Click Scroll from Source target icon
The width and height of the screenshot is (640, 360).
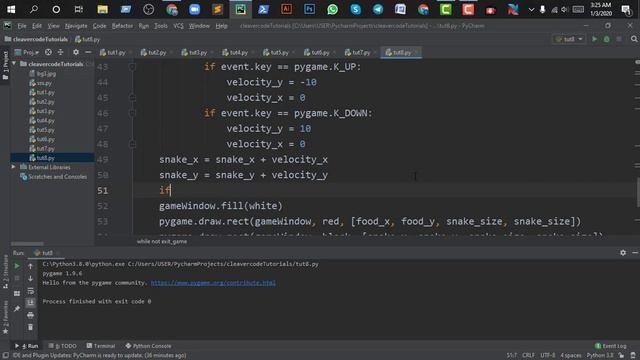tap(48, 52)
